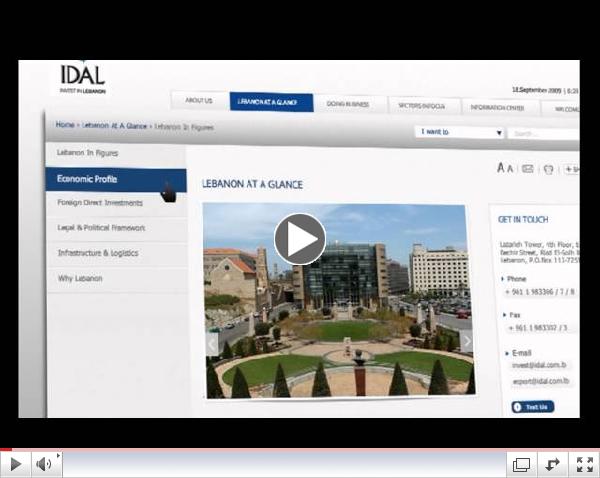The width and height of the screenshot is (600, 478).
Task: Click the E-mail label in contact panel
Action: pyautogui.click(x=522, y=353)
